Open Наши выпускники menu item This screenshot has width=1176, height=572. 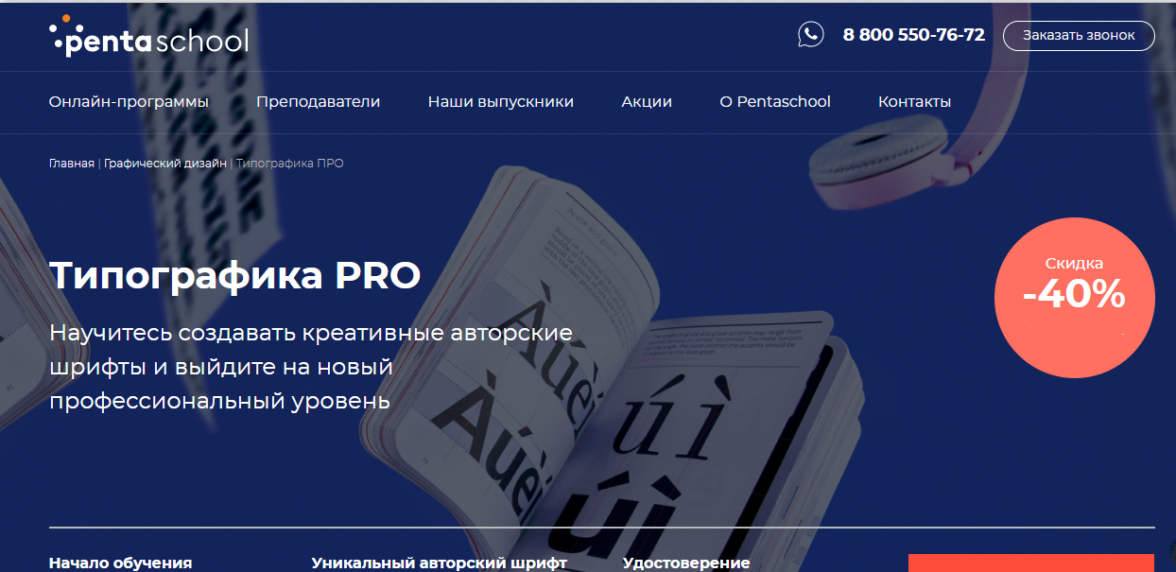(500, 102)
